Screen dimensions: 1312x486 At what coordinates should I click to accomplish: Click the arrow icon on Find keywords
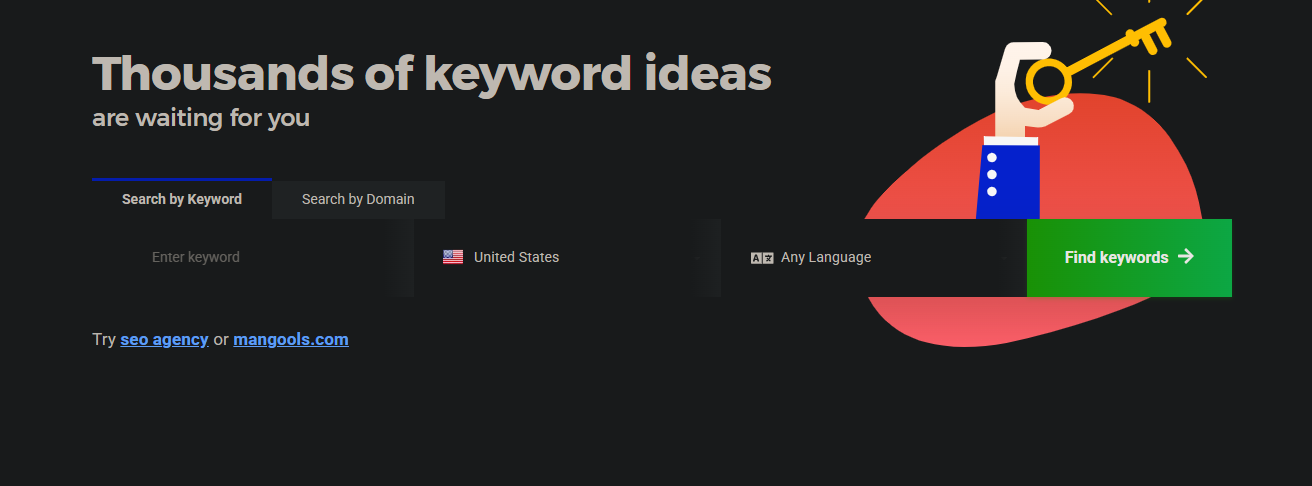coord(1186,257)
